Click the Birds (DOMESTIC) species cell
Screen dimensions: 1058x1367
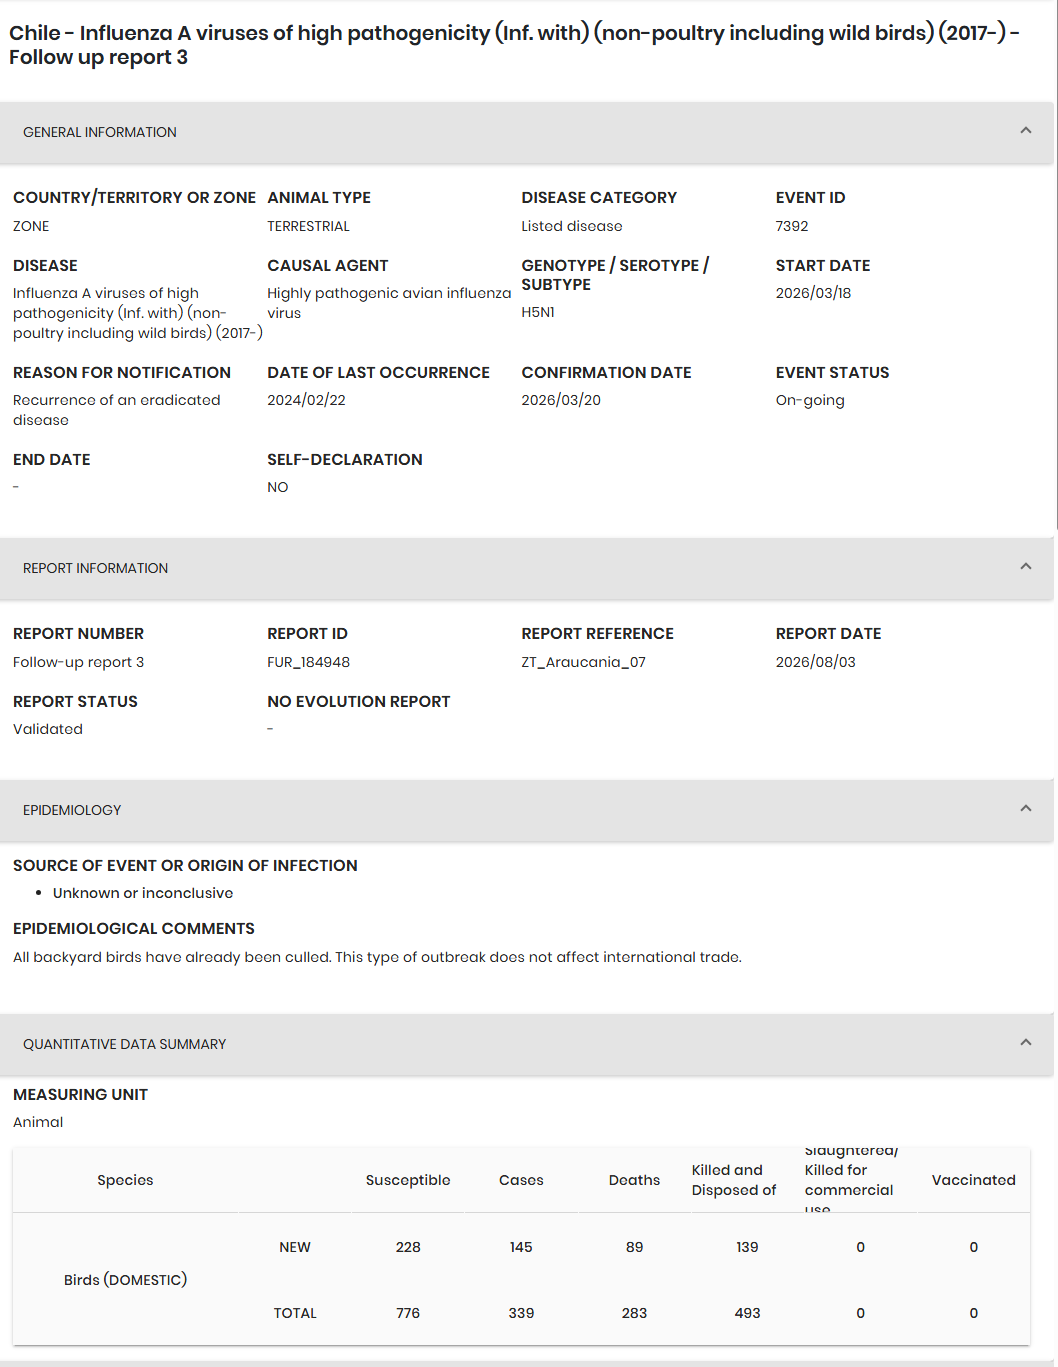pyautogui.click(x=125, y=1280)
